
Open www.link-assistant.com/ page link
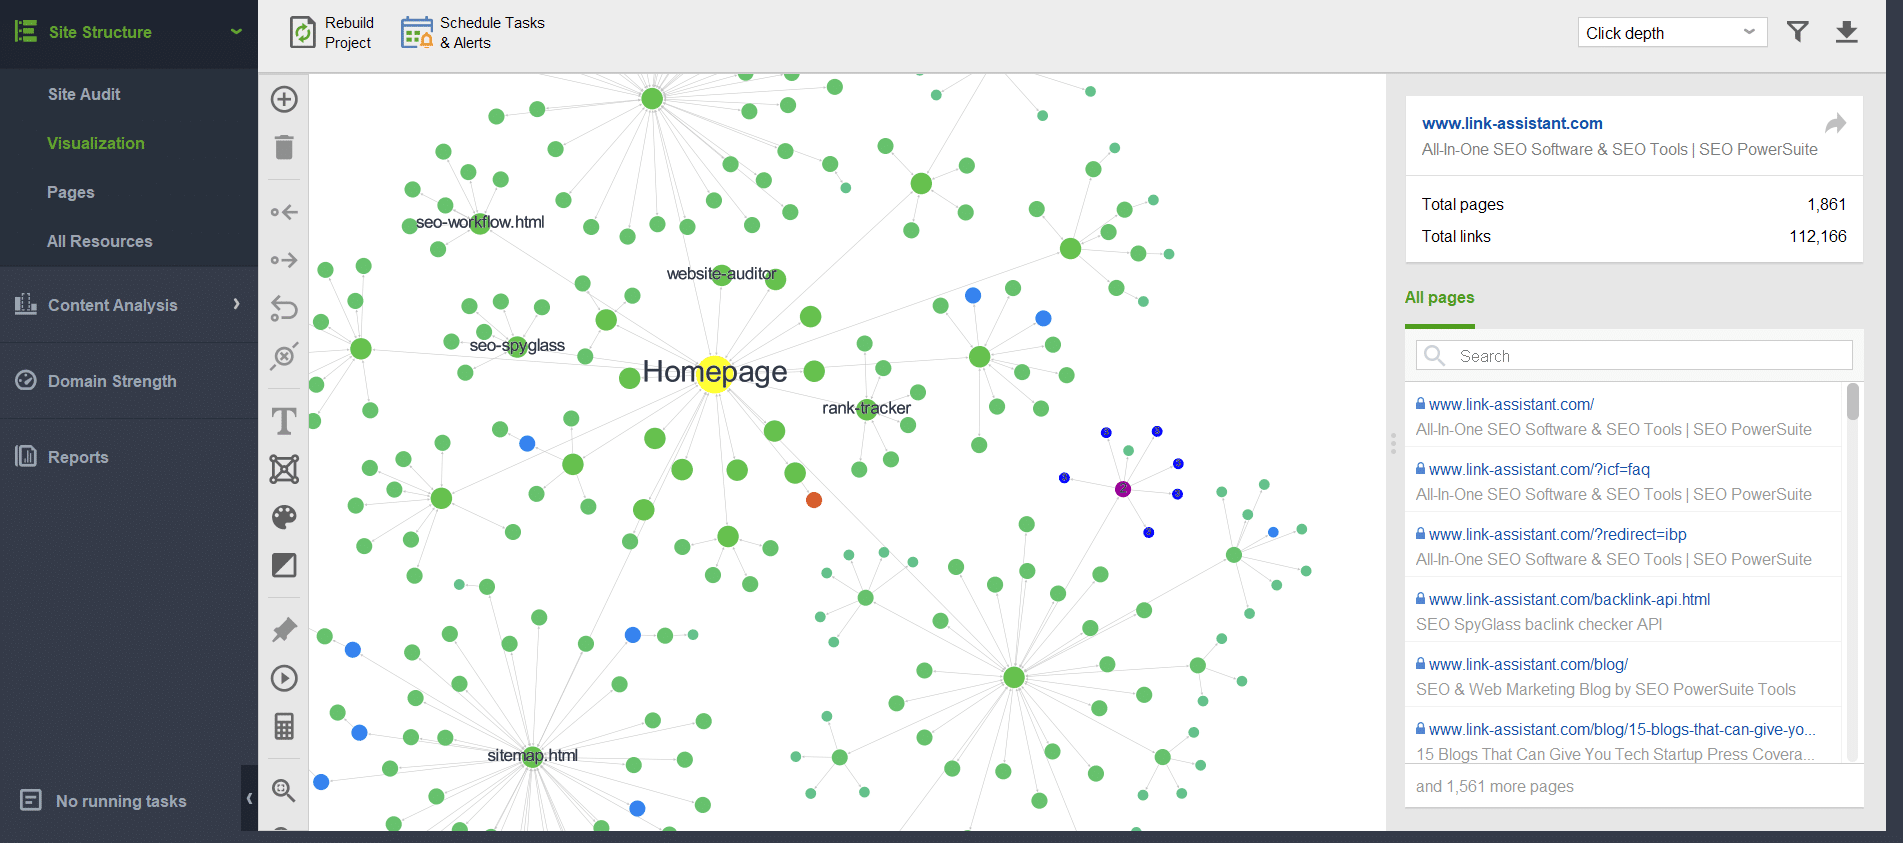pyautogui.click(x=1511, y=405)
